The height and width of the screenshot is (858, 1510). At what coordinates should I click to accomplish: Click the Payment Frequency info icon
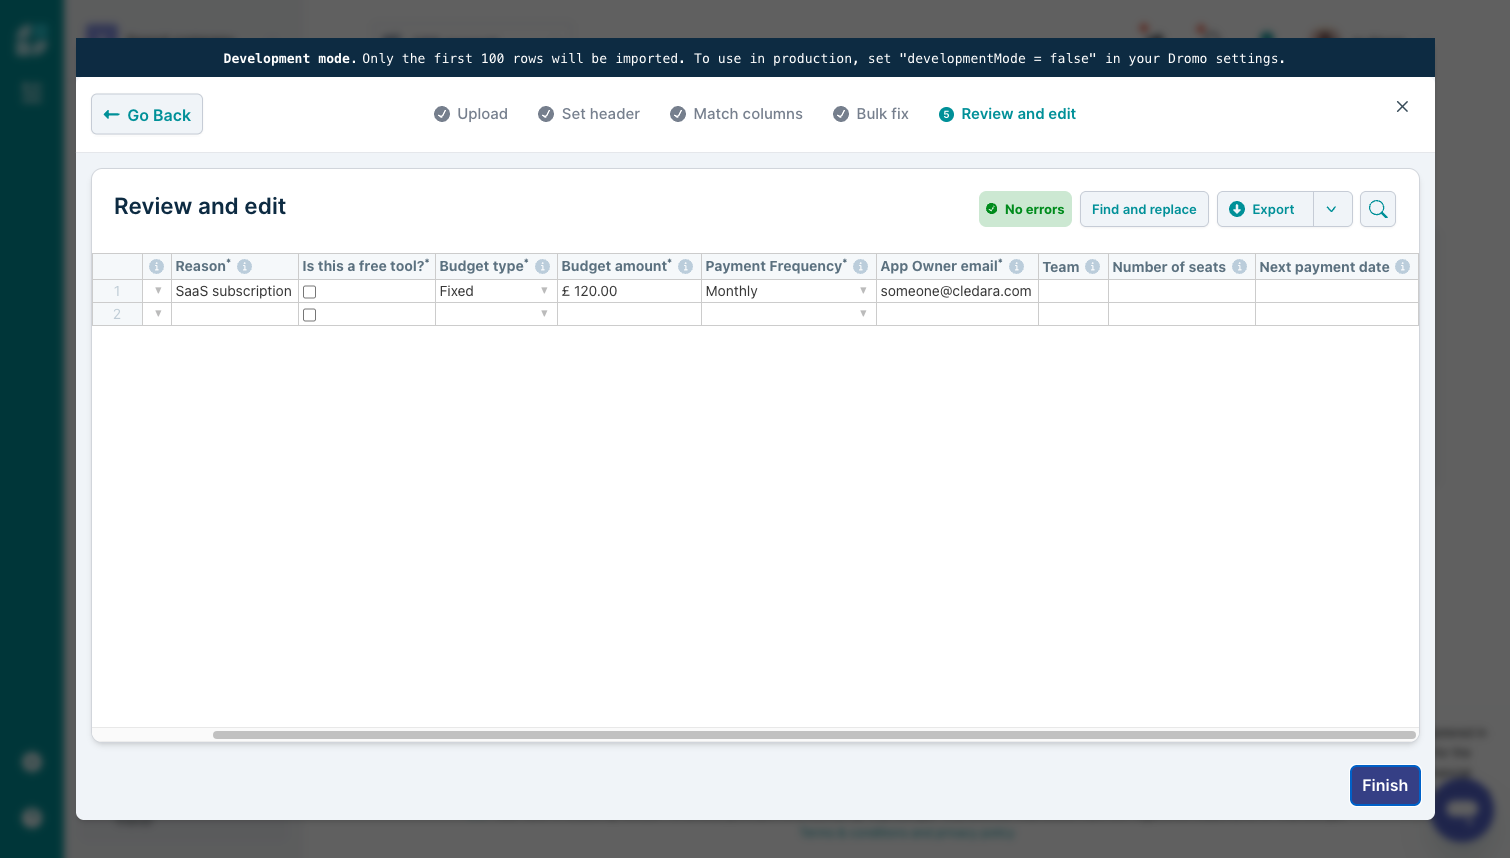tap(860, 266)
